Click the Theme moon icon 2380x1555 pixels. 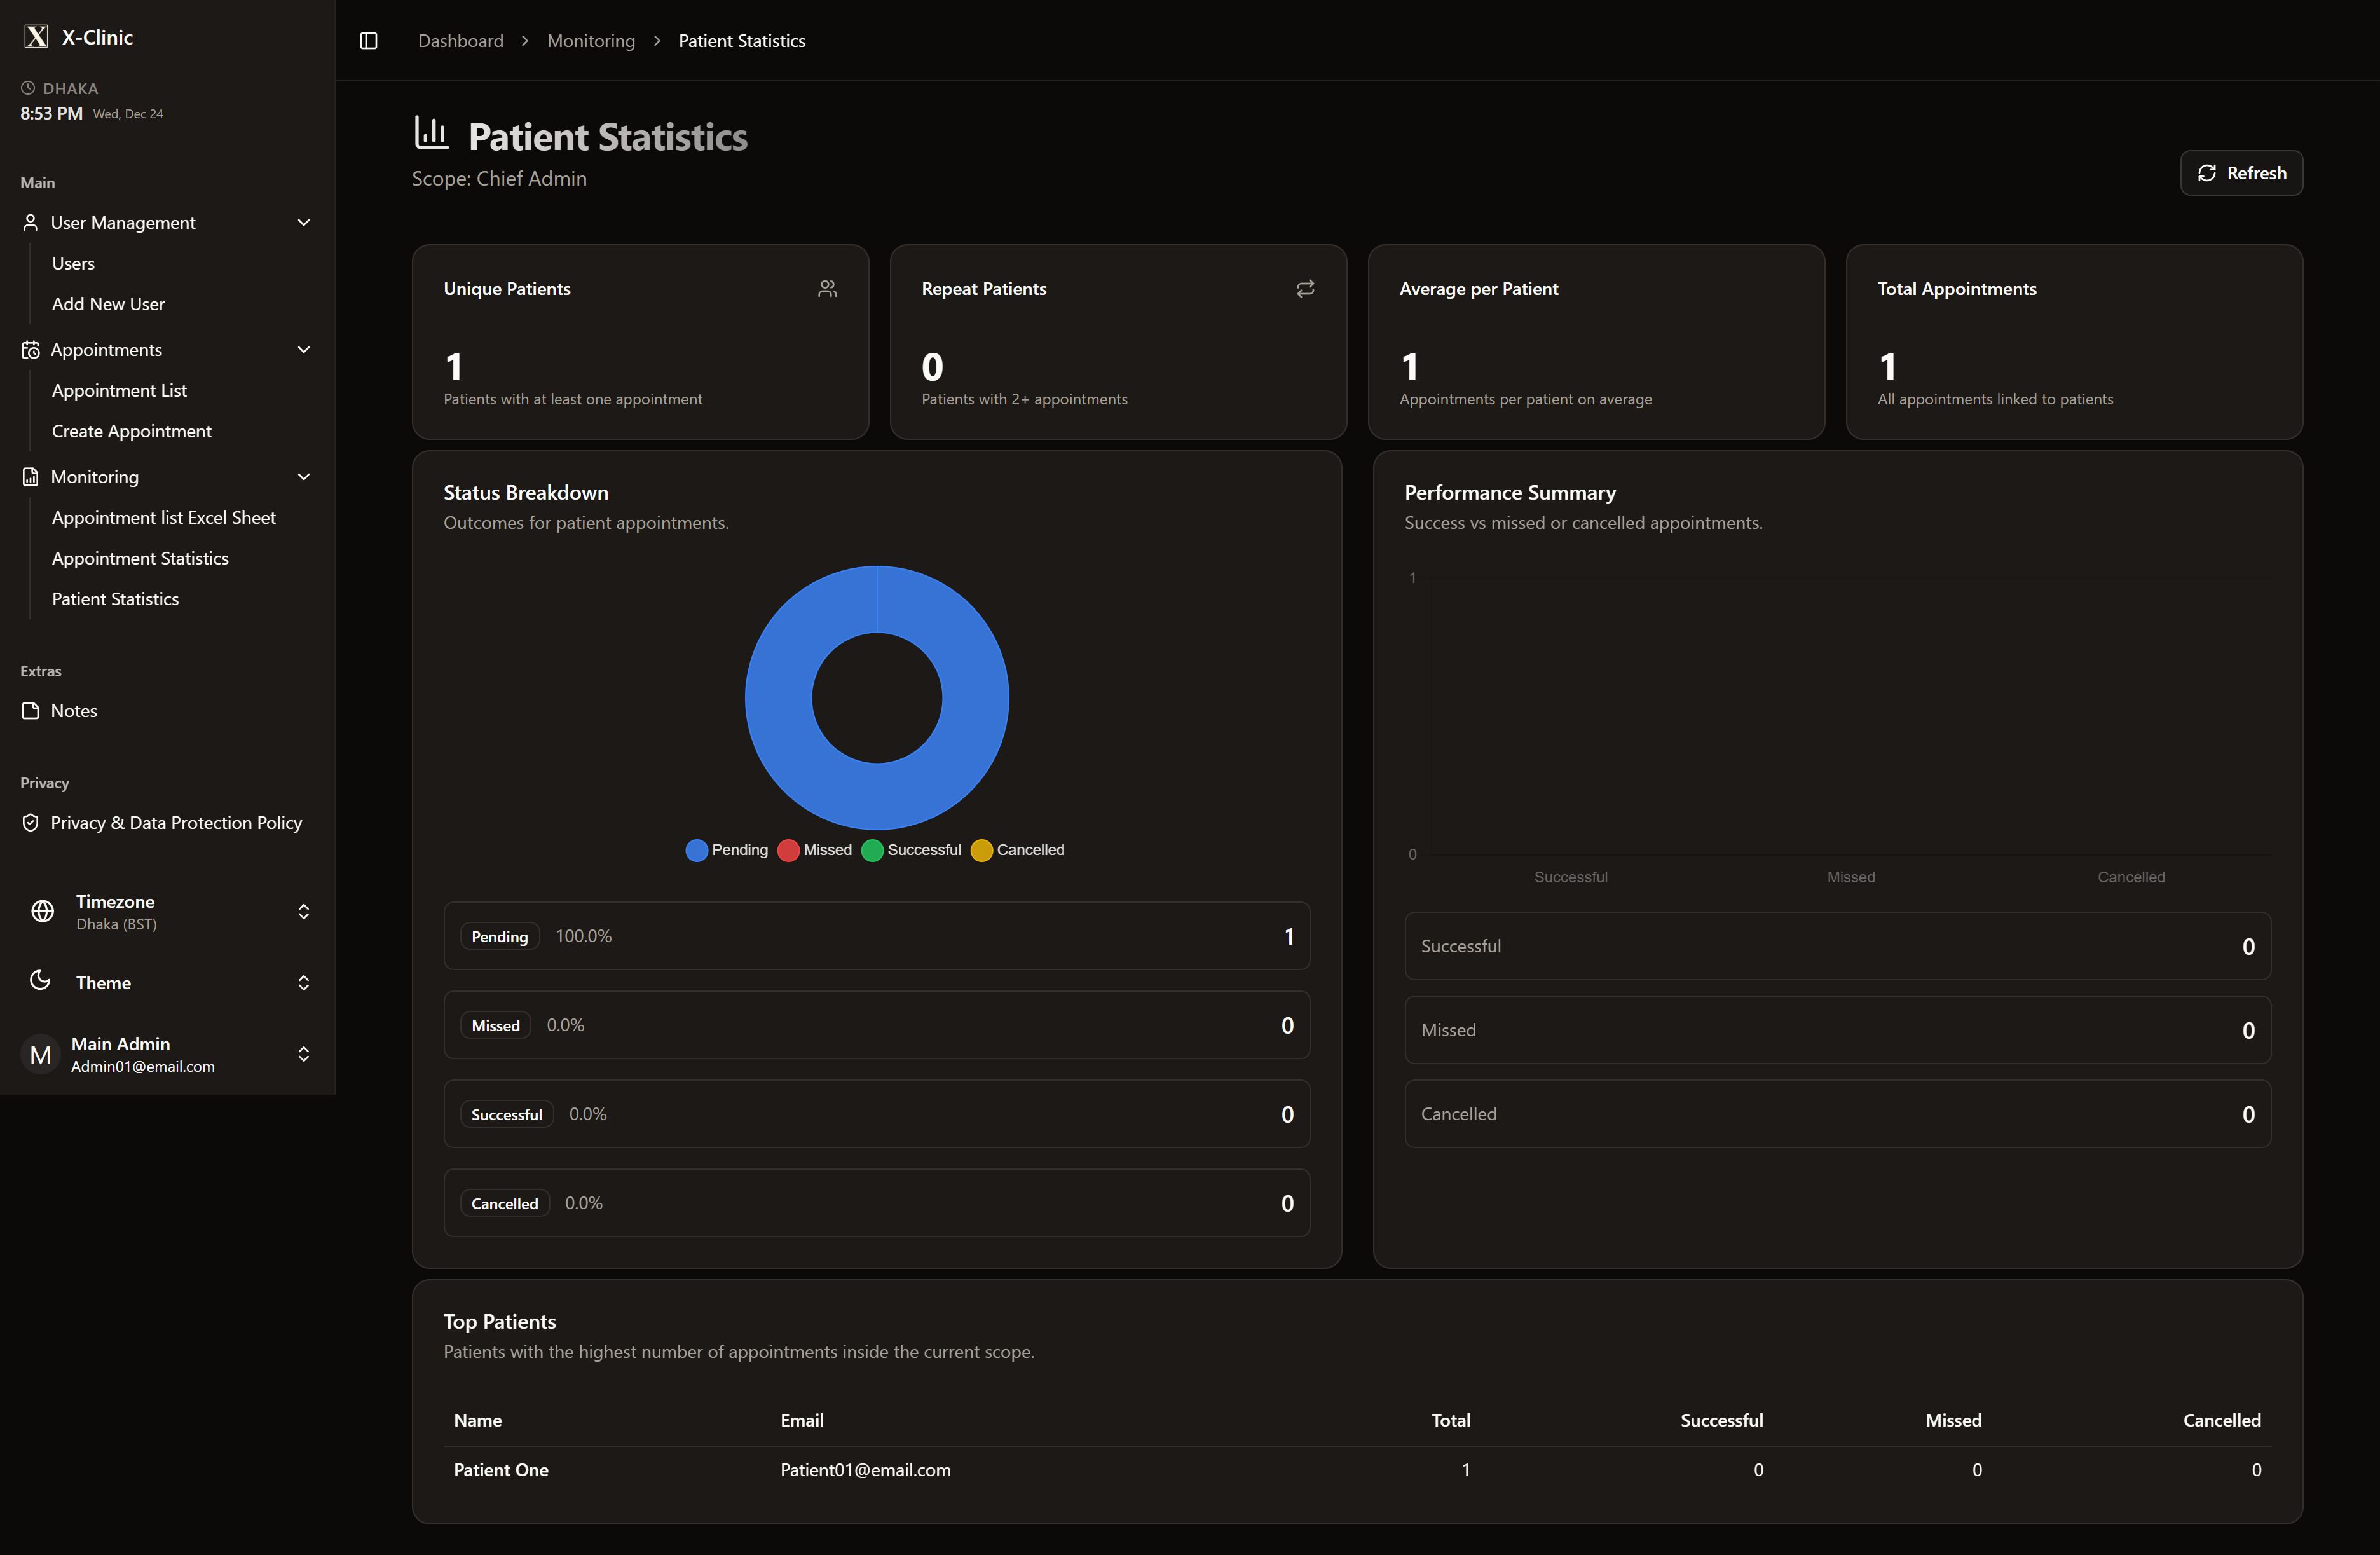click(40, 981)
